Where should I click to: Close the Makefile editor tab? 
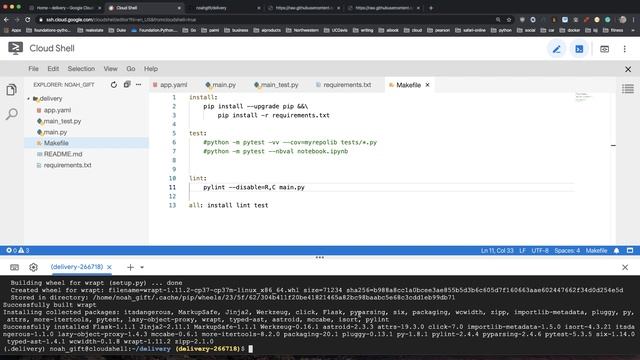click(x=427, y=85)
